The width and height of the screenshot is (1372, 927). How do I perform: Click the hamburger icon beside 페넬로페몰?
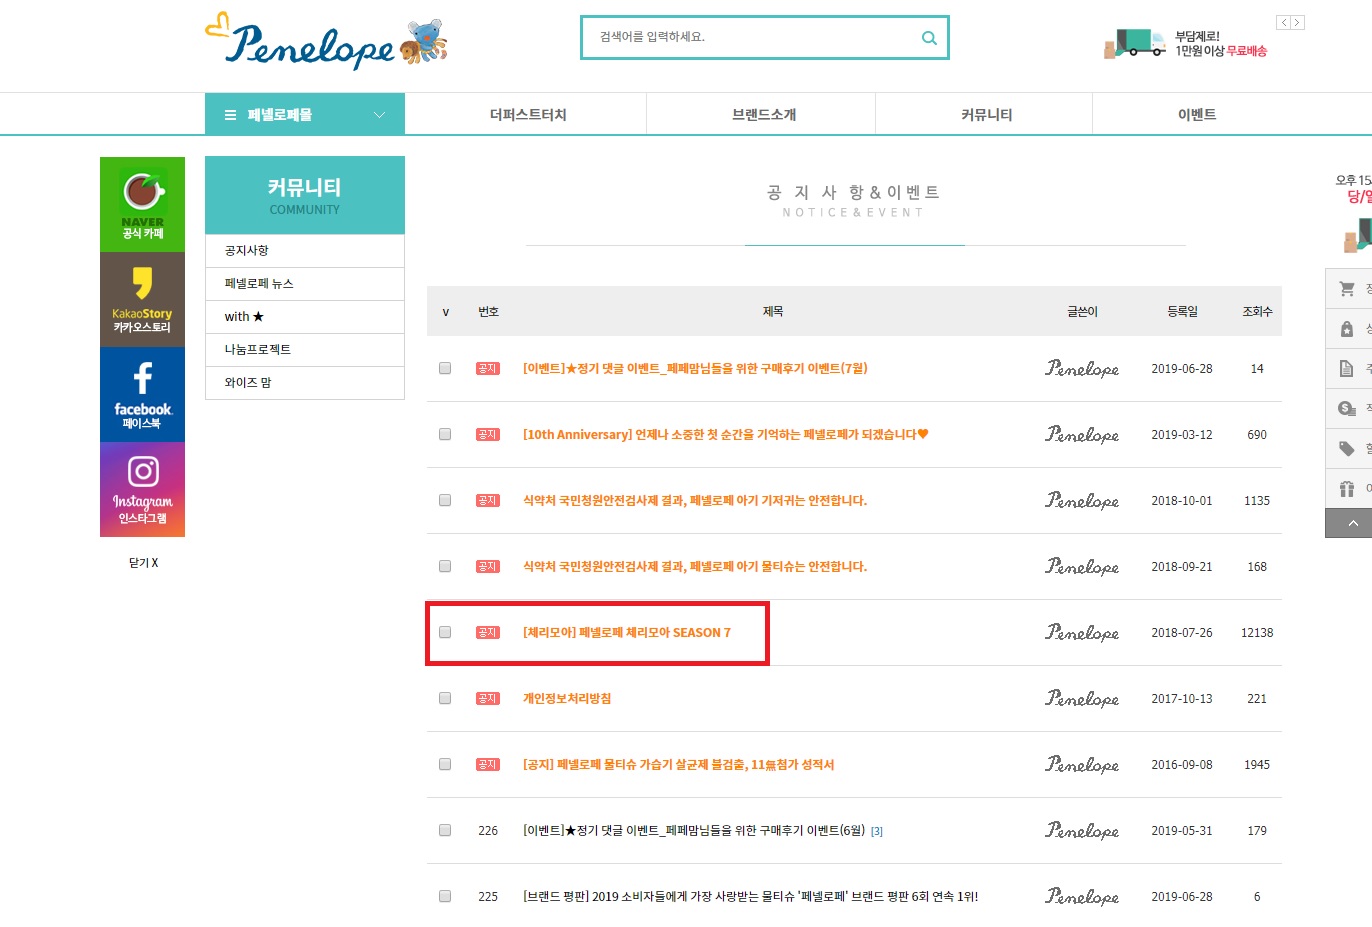[230, 115]
